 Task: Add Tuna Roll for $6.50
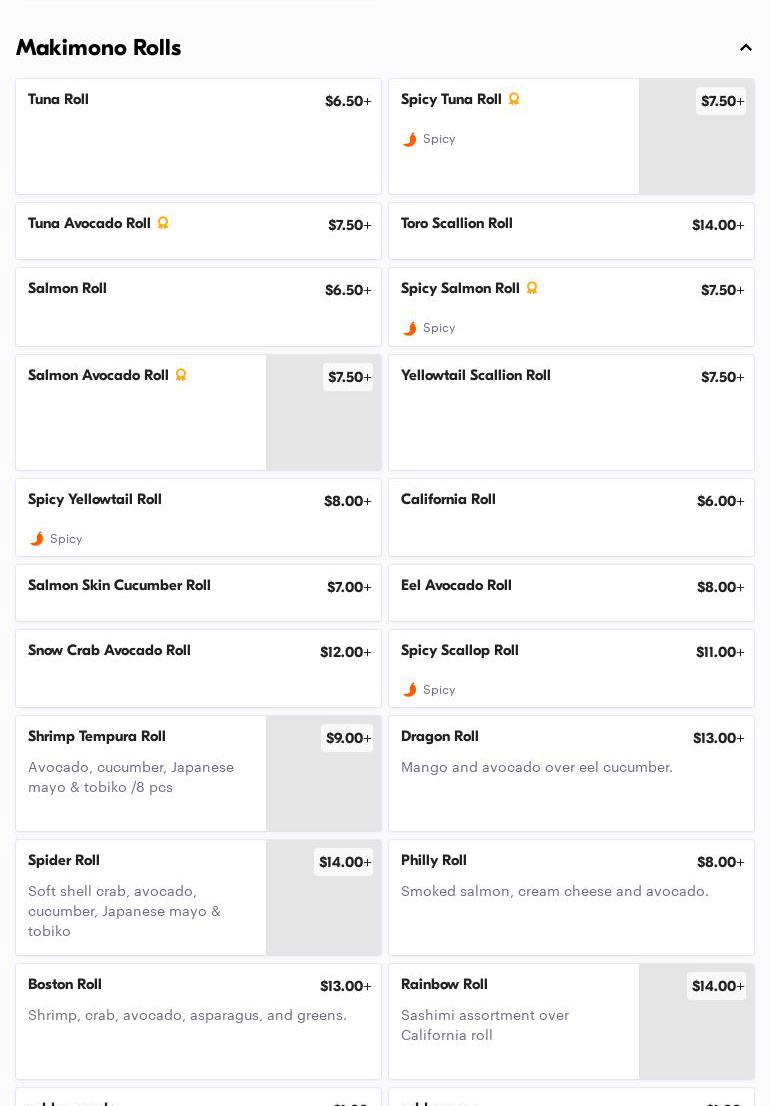[348, 101]
